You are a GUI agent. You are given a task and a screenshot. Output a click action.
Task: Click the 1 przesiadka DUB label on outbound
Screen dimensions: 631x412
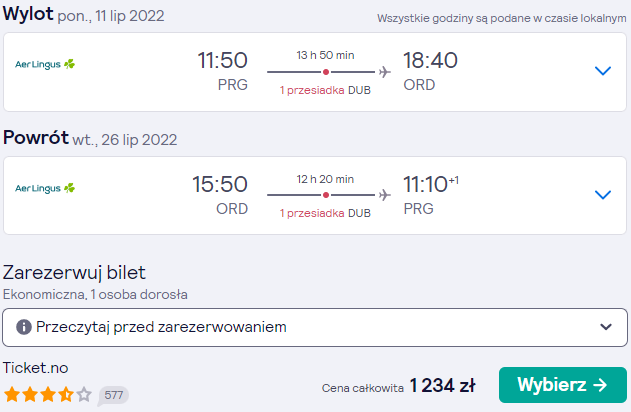tap(325, 90)
